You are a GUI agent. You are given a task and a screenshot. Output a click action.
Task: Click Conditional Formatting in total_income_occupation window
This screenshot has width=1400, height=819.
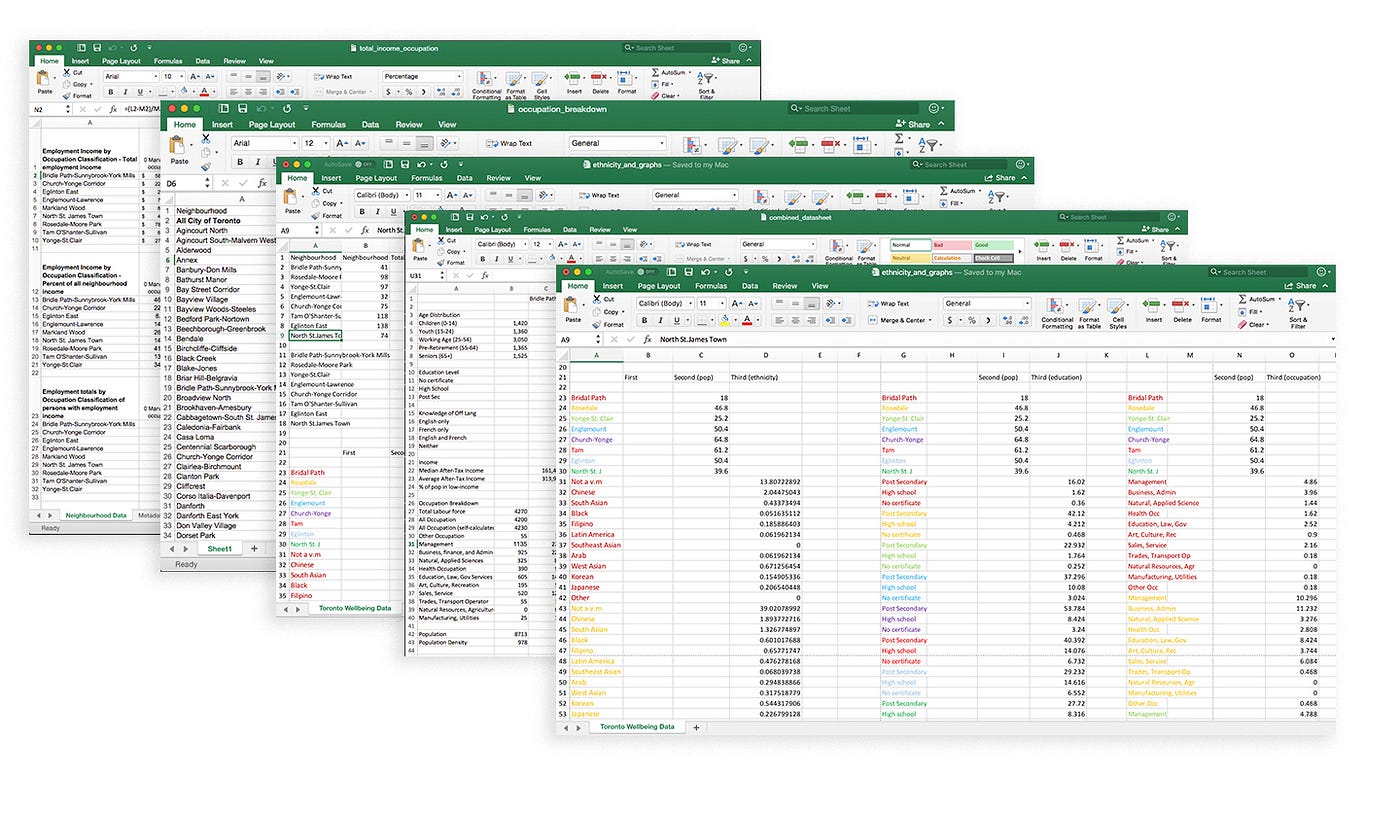click(486, 85)
